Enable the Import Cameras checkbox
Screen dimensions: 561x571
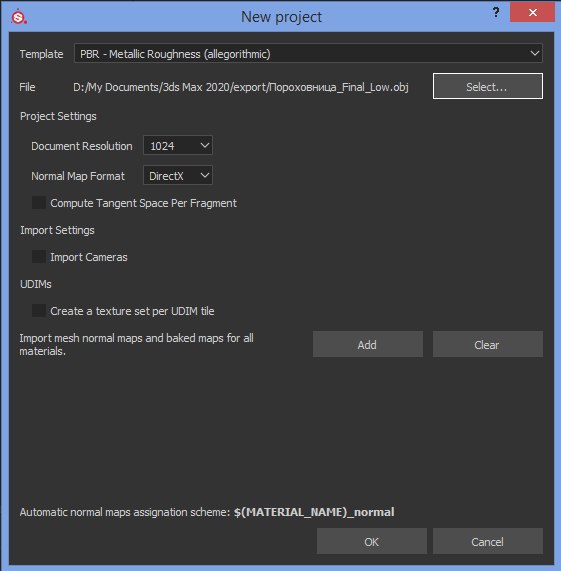(x=39, y=257)
